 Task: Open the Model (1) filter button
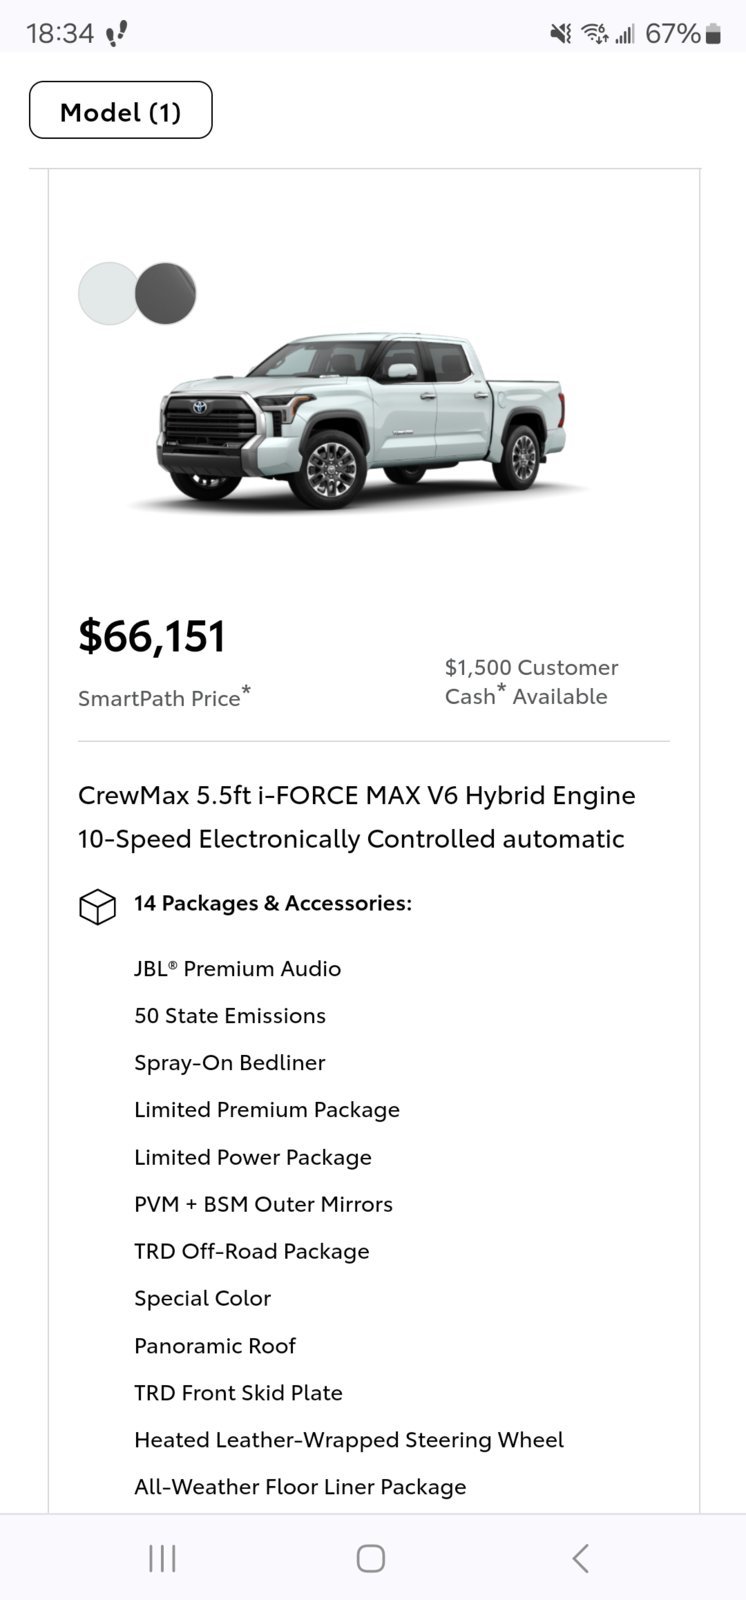121,110
